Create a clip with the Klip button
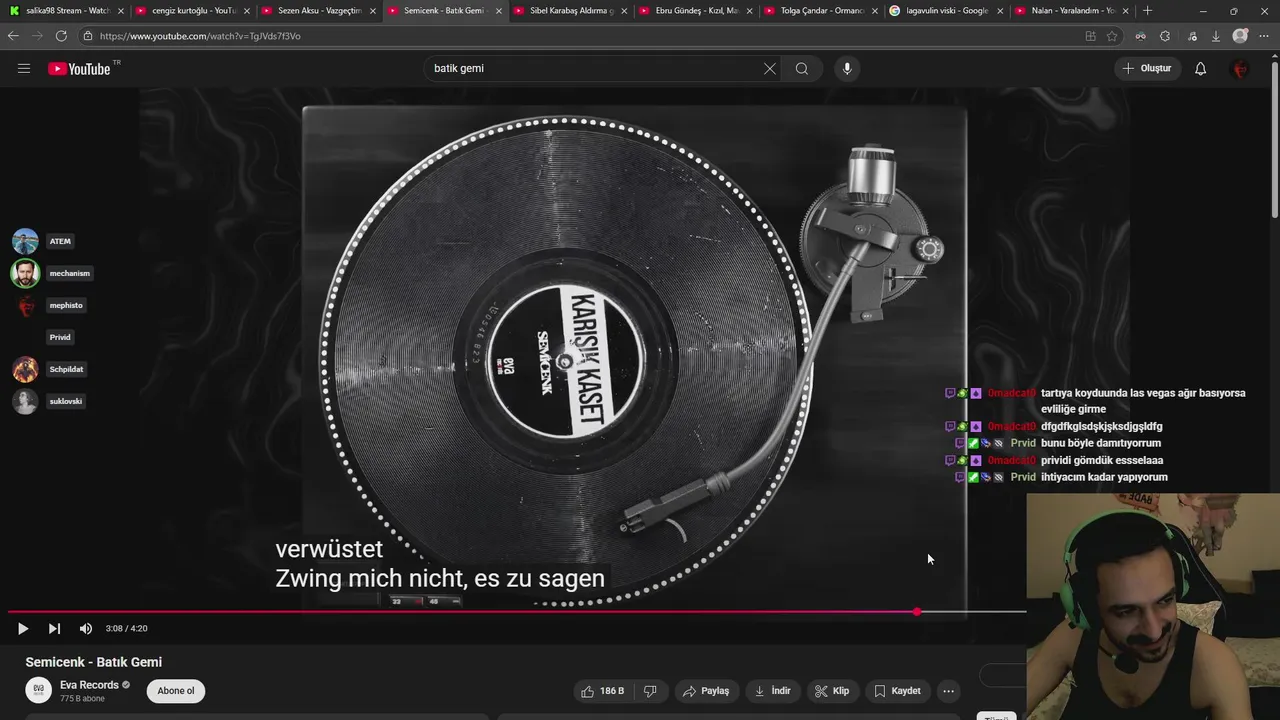This screenshot has height=720, width=1280. click(832, 691)
